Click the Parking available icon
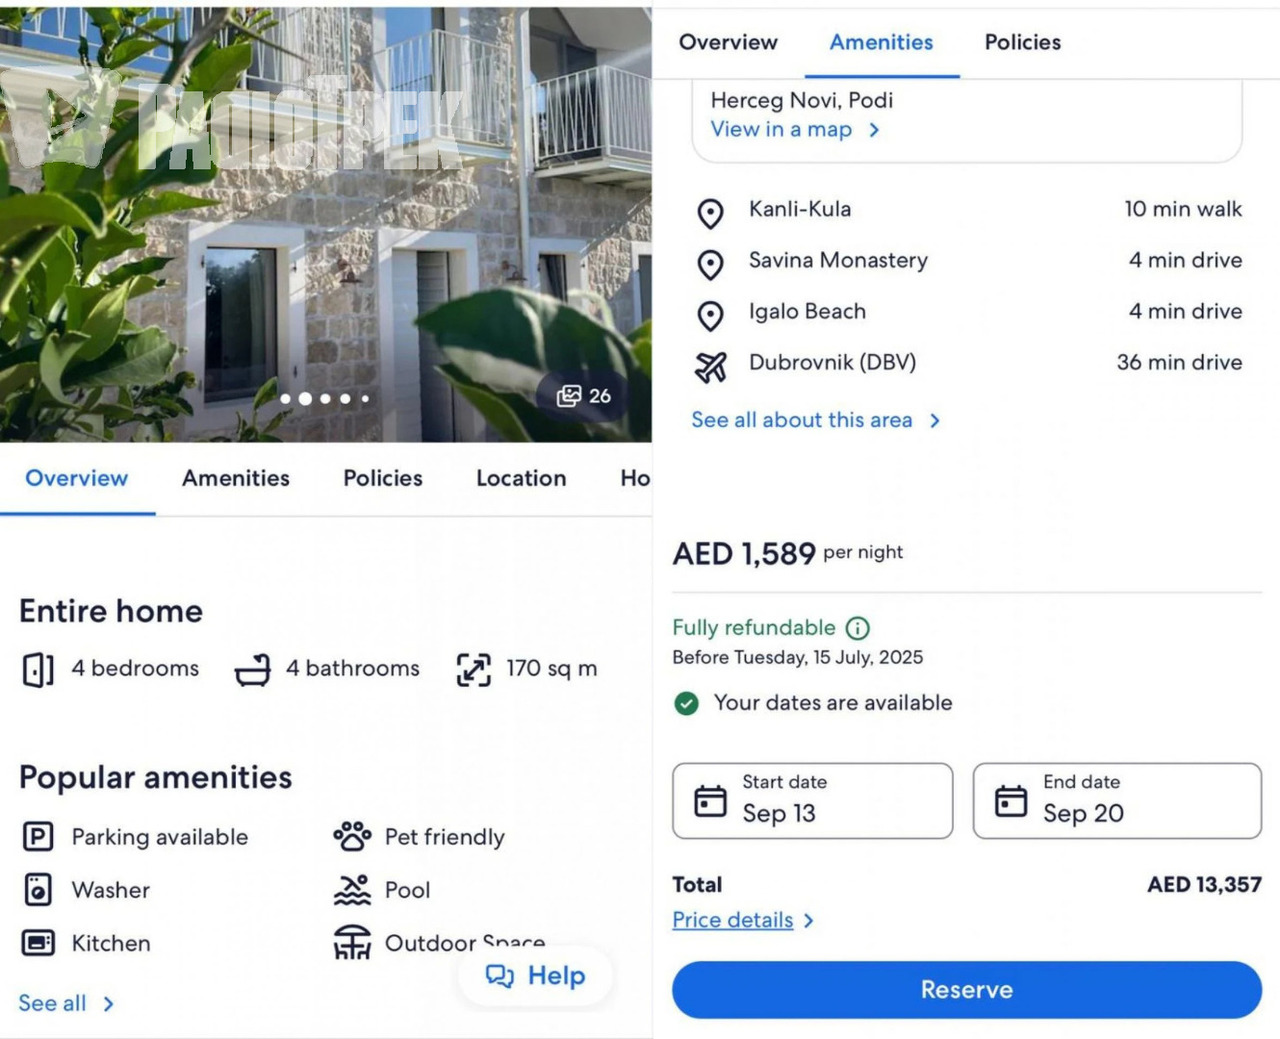This screenshot has width=1280, height=1039. coord(38,836)
